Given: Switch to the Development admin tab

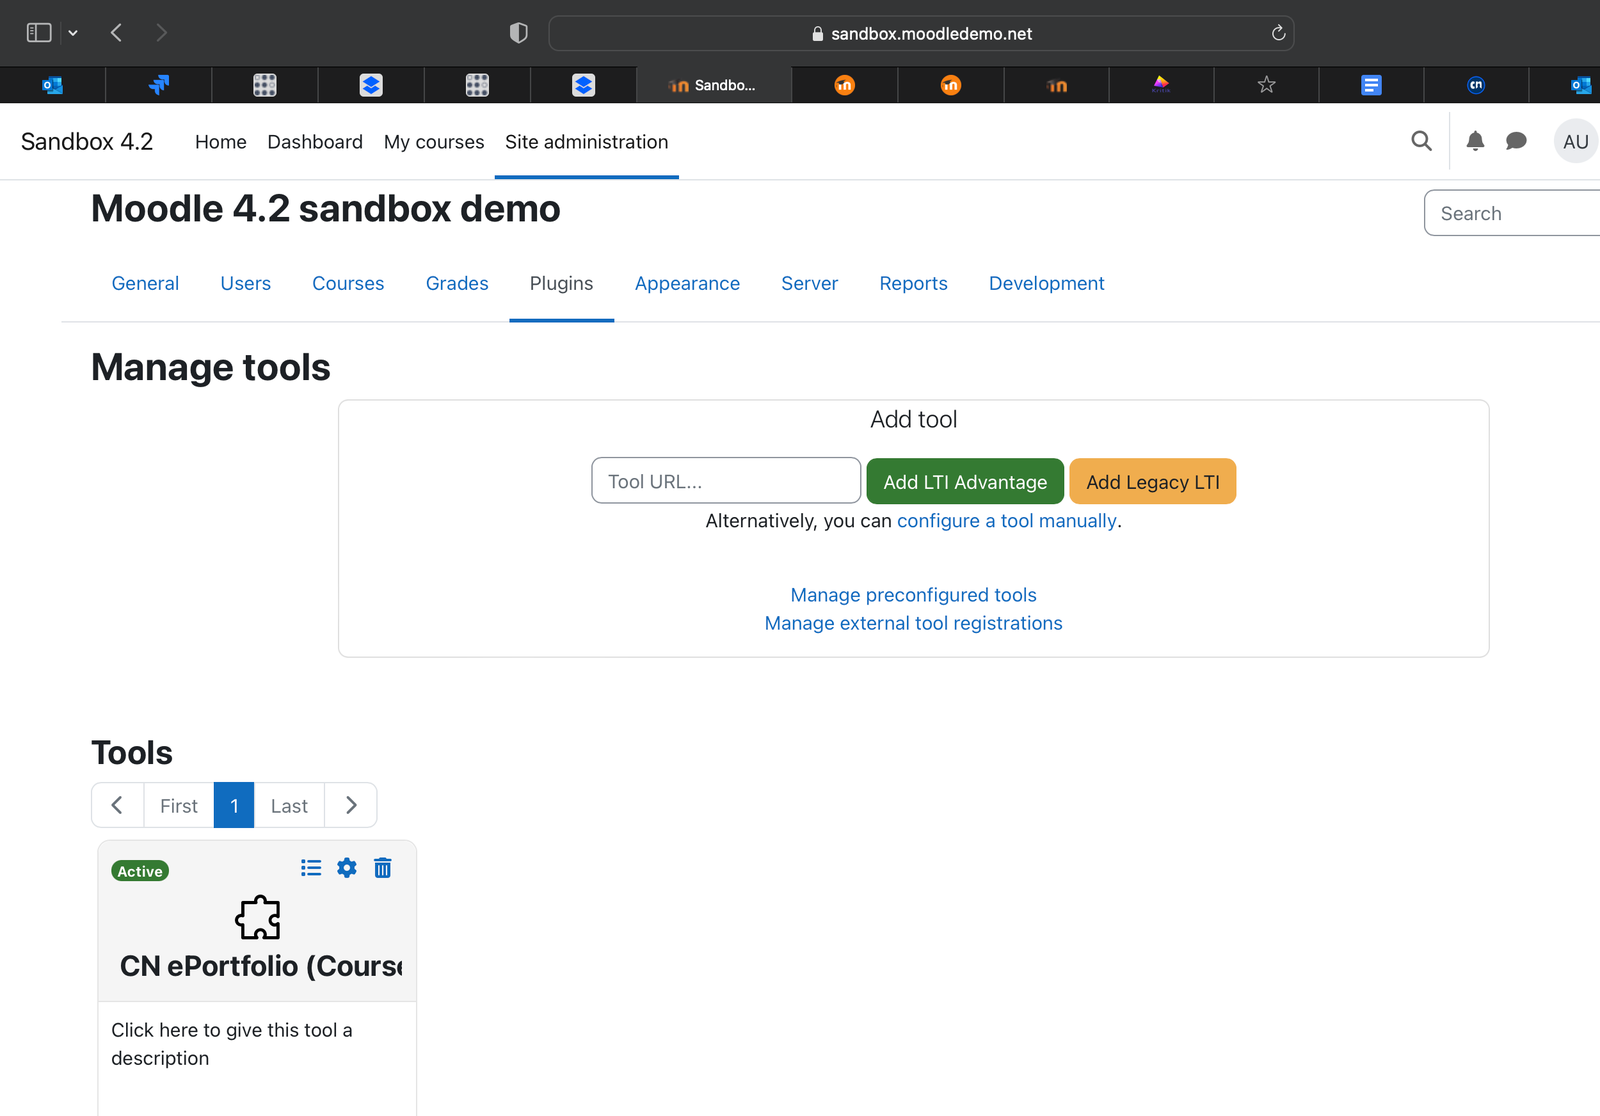Looking at the screenshot, I should tap(1046, 283).
